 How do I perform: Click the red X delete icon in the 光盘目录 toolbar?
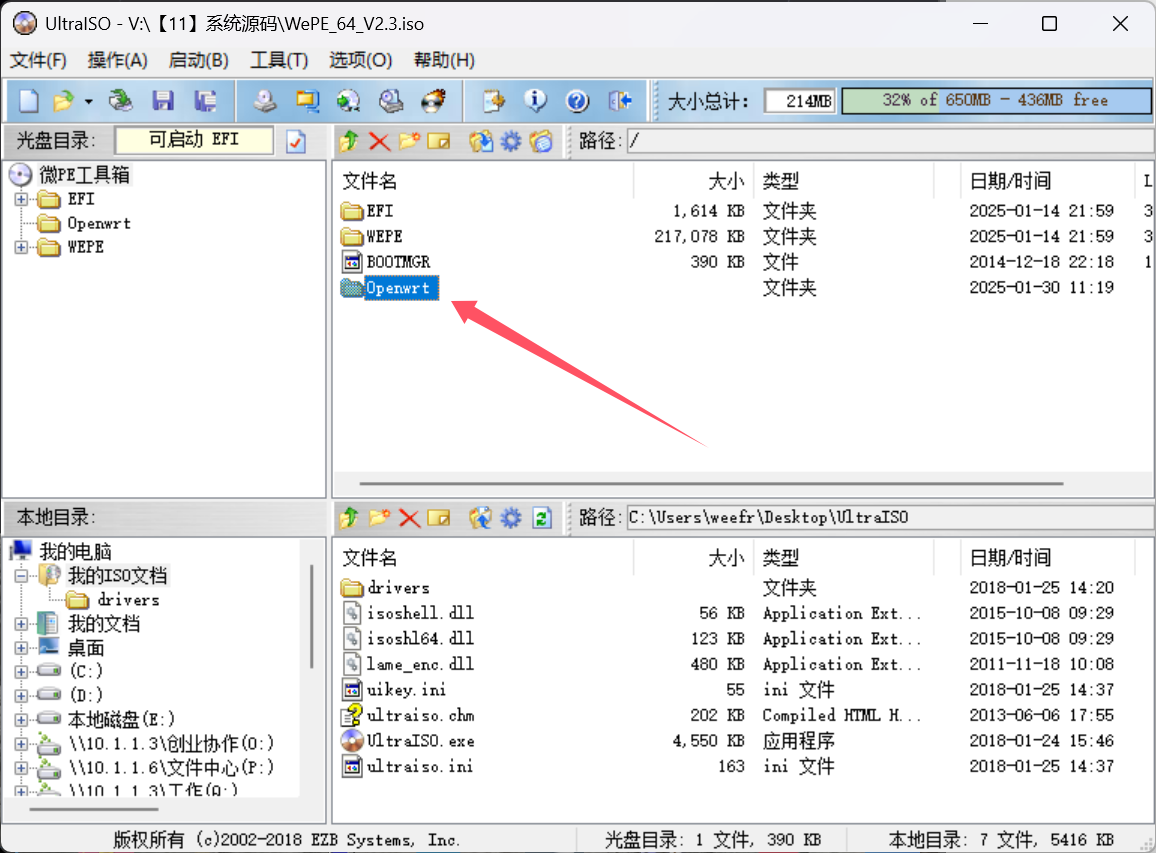tap(379, 141)
